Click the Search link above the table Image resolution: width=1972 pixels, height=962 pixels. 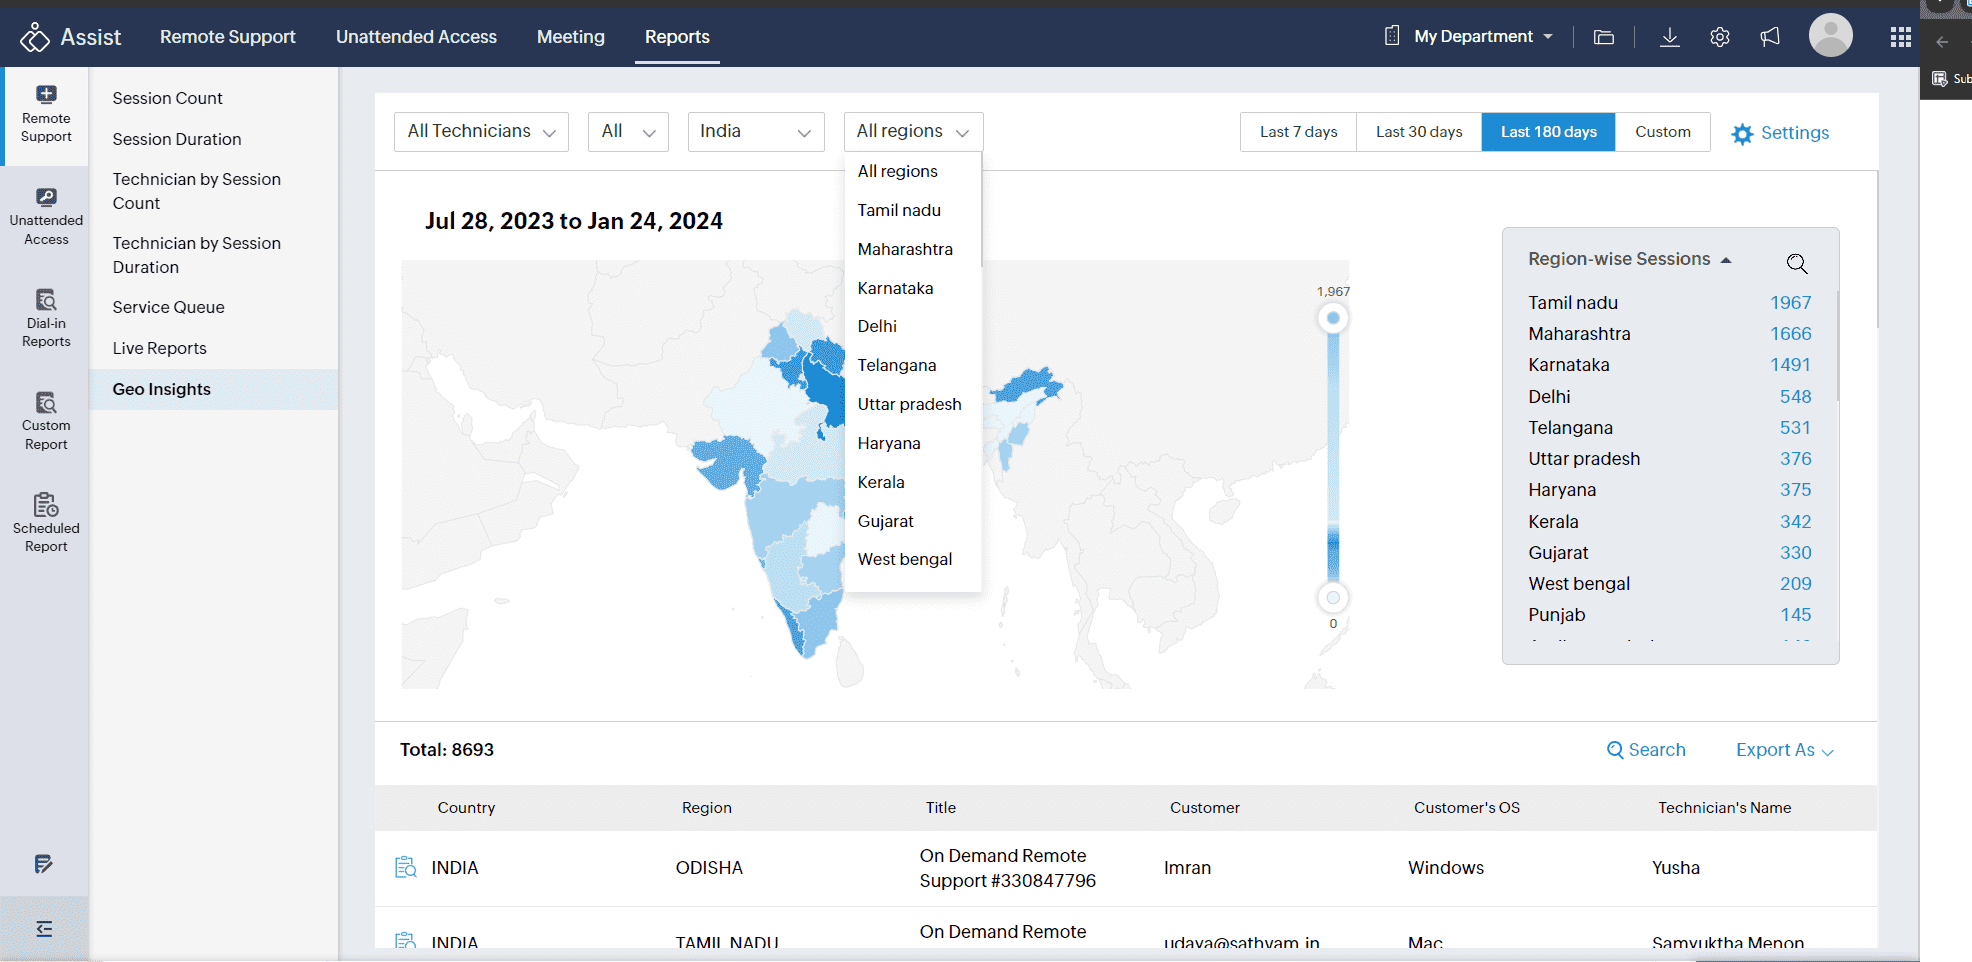(x=1646, y=750)
